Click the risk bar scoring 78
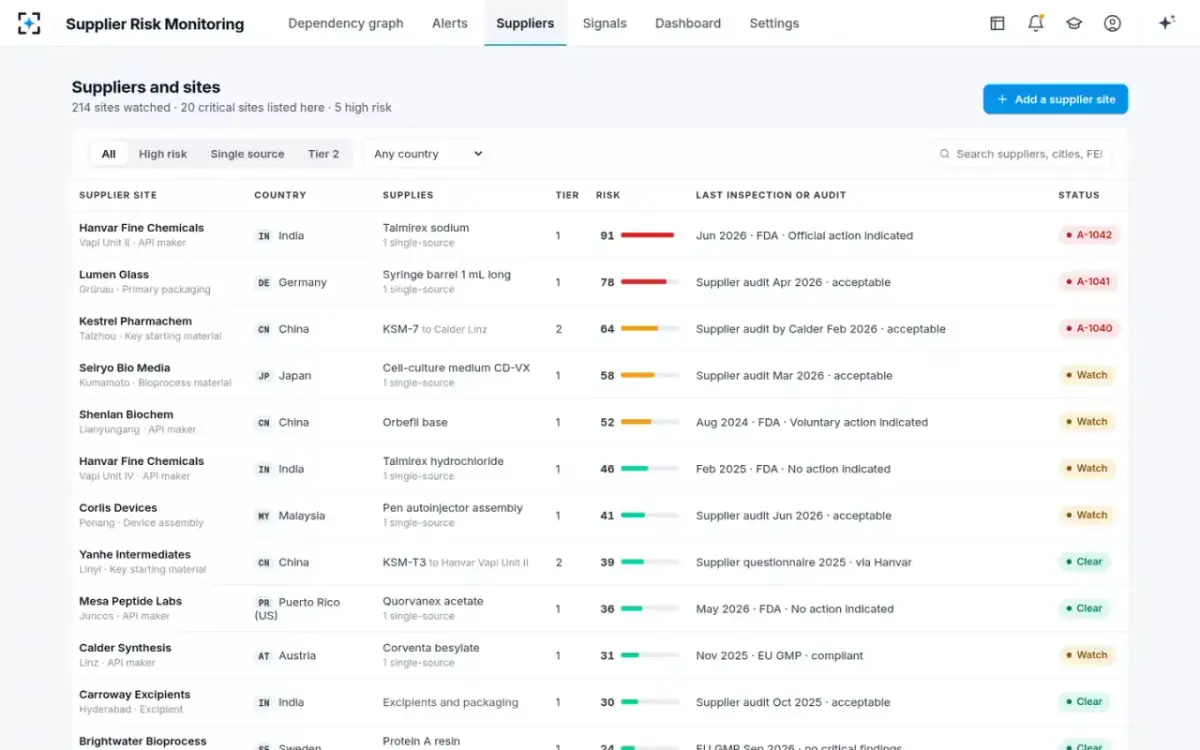 (x=650, y=283)
